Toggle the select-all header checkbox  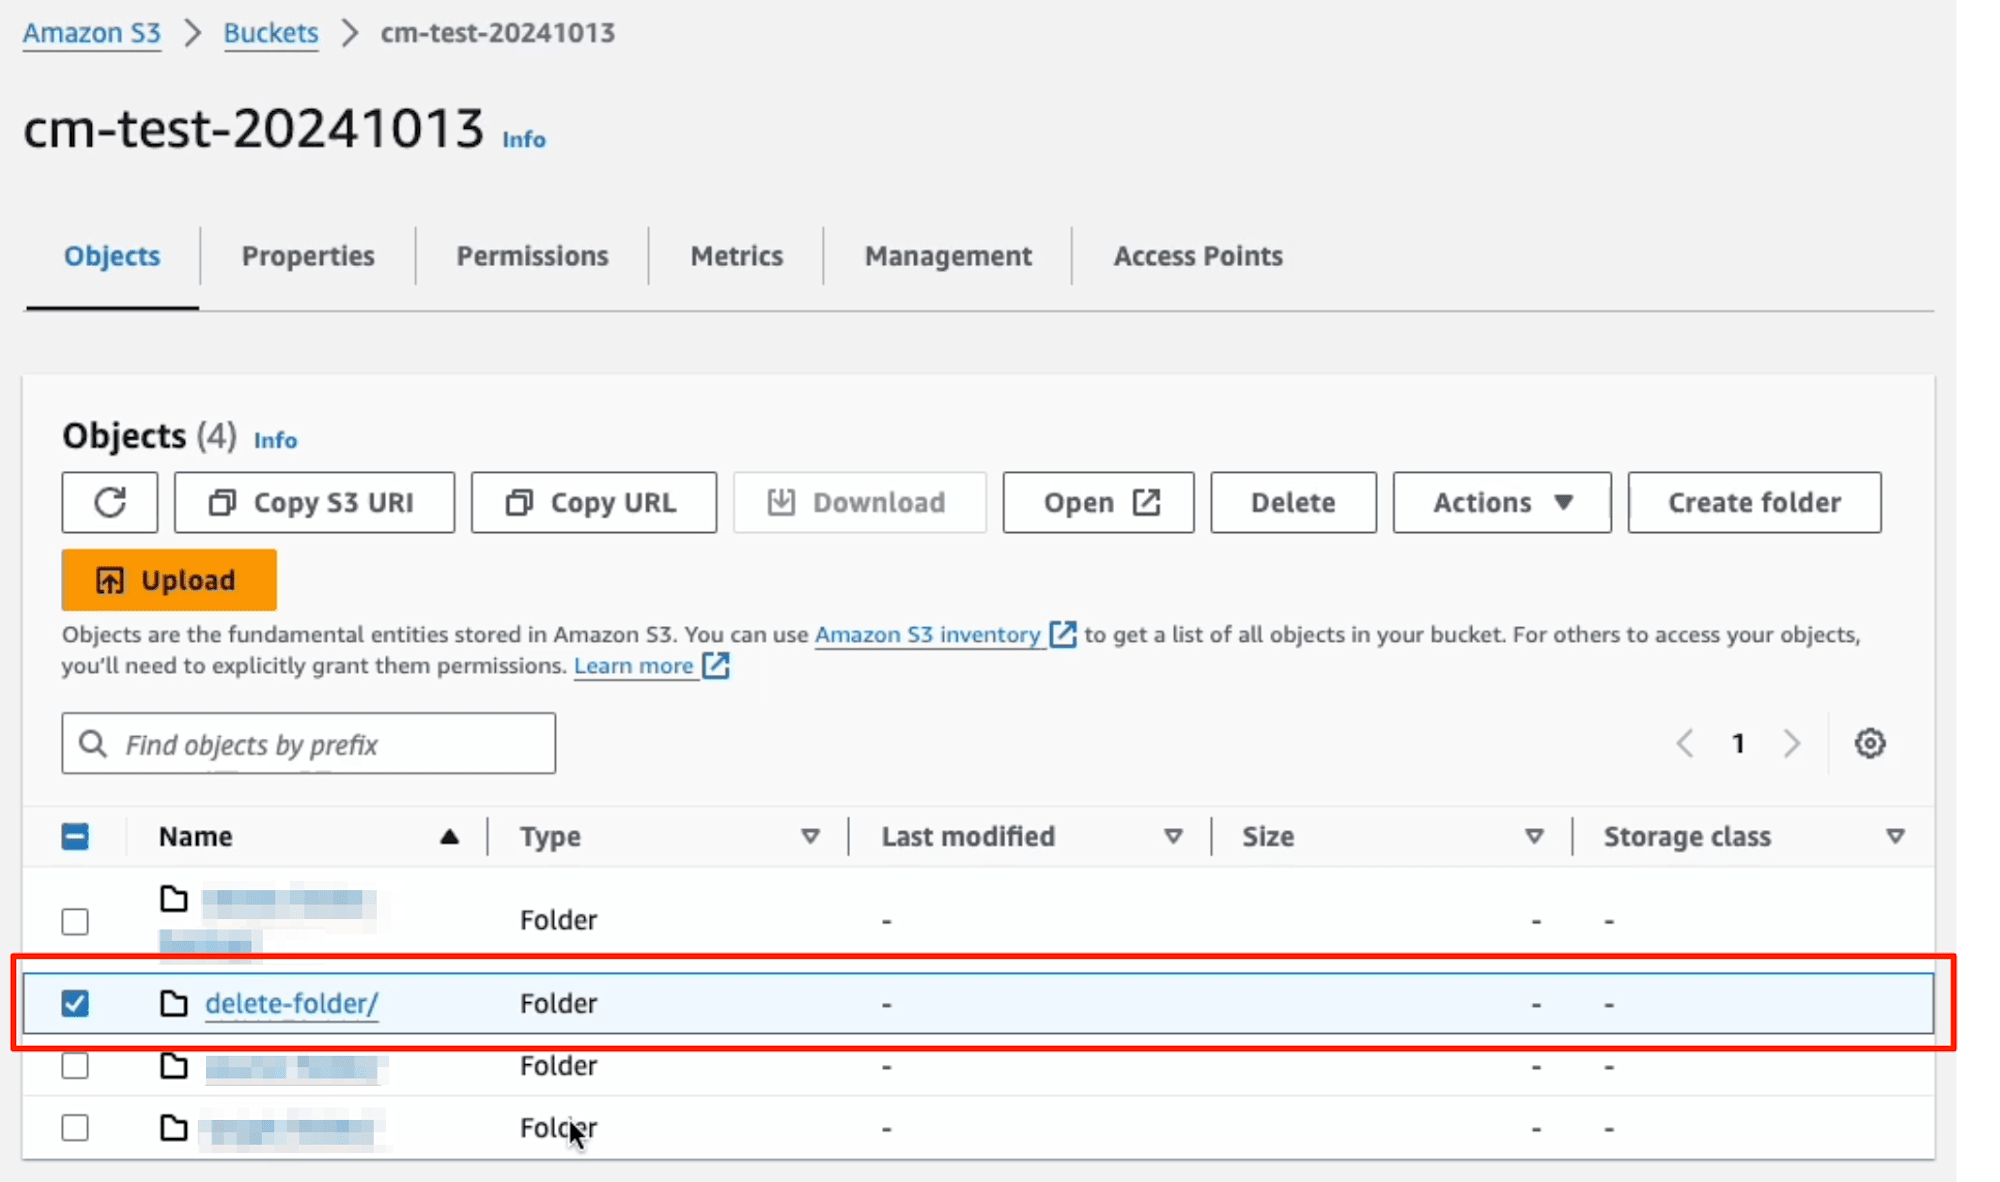[x=75, y=836]
